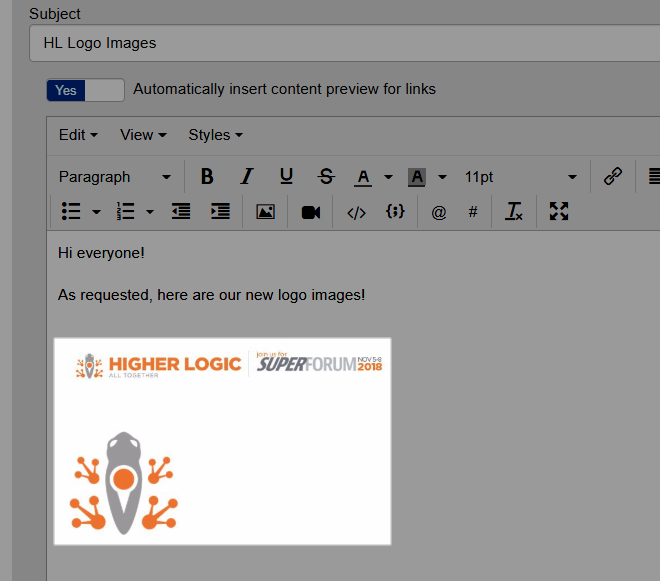Viewport: 660px width, 581px height.
Task: Insert a video with camera icon
Action: [311, 212]
